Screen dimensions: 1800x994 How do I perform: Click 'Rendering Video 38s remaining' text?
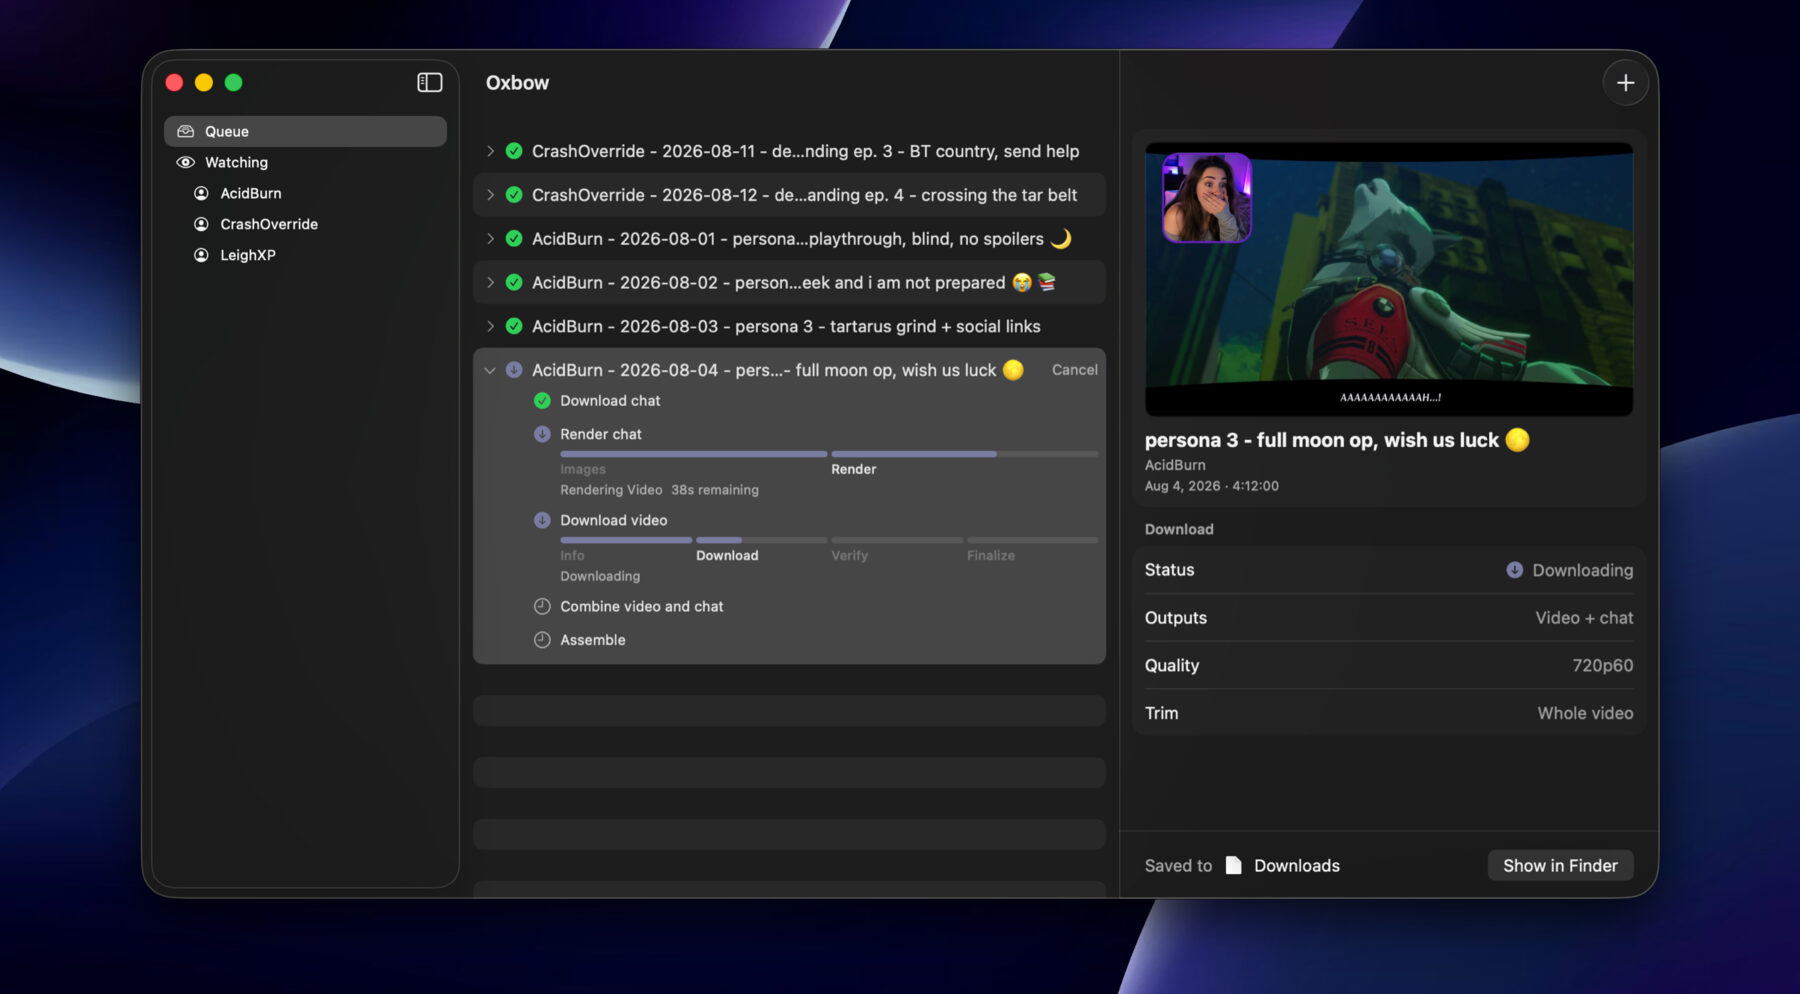[659, 490]
